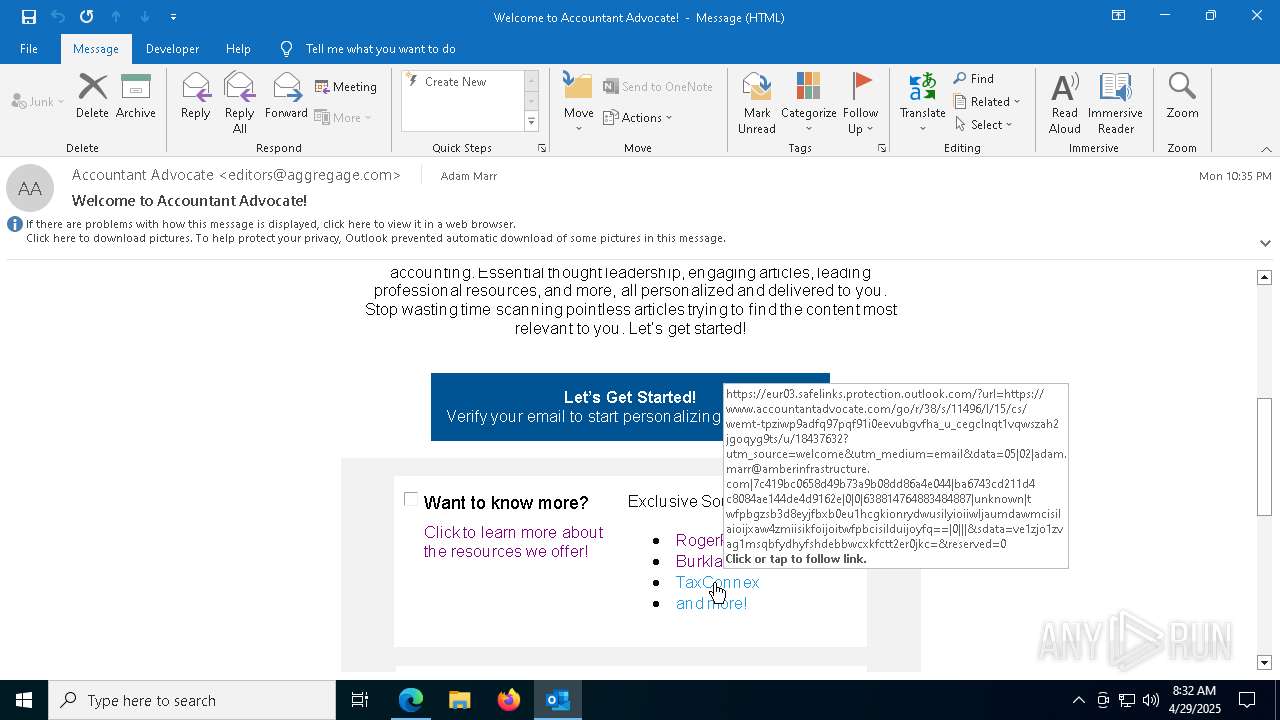Open File Explorer from taskbar

[x=460, y=700]
